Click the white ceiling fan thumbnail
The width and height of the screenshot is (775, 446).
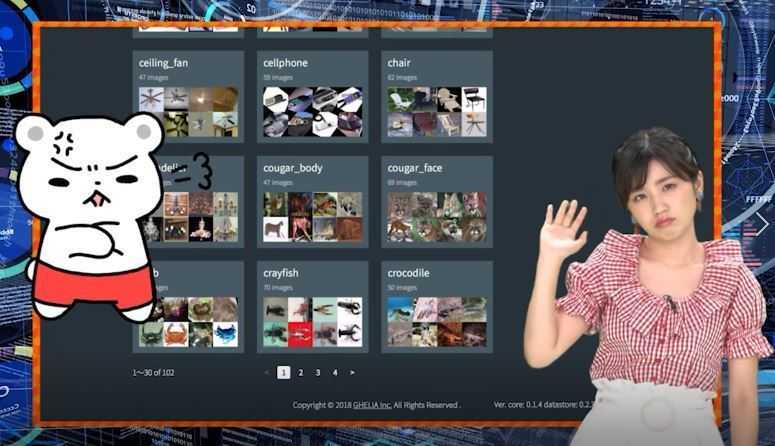click(151, 99)
